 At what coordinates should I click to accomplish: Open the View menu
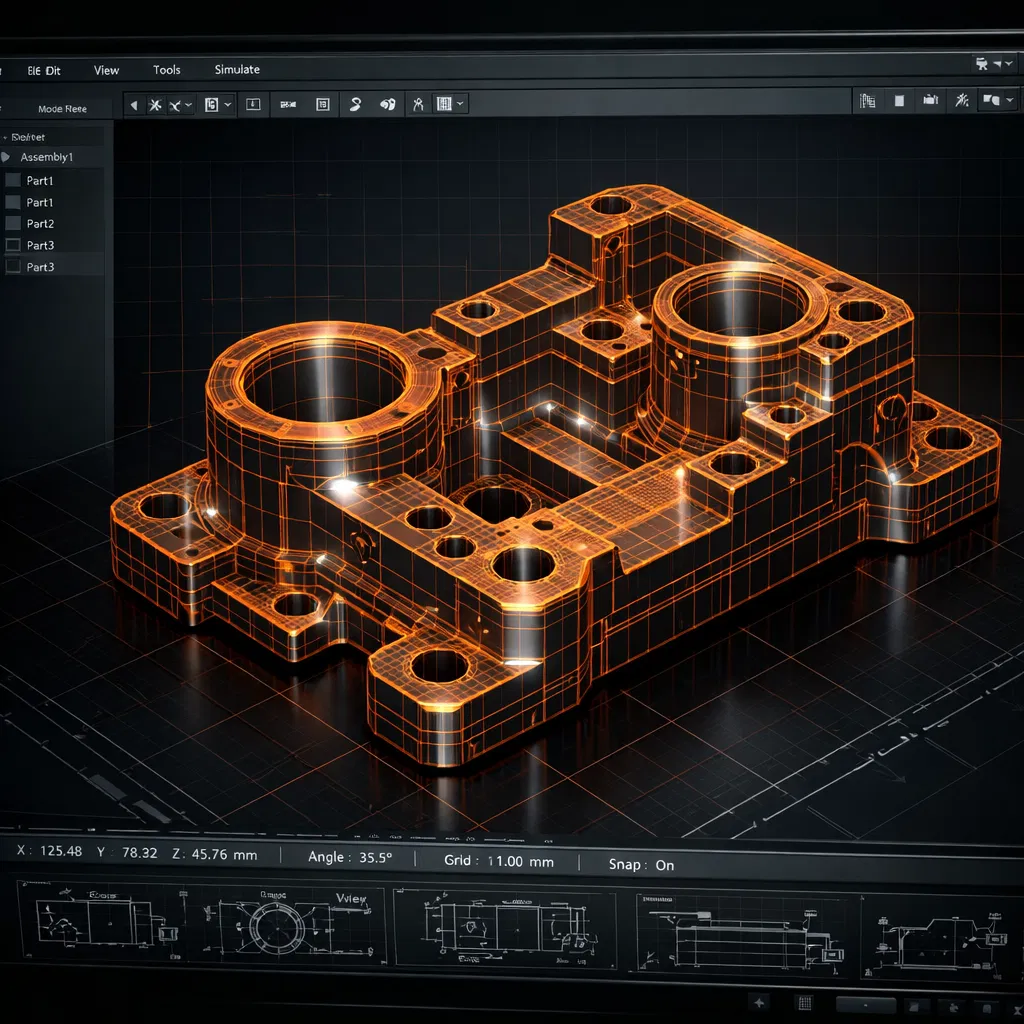pos(105,70)
